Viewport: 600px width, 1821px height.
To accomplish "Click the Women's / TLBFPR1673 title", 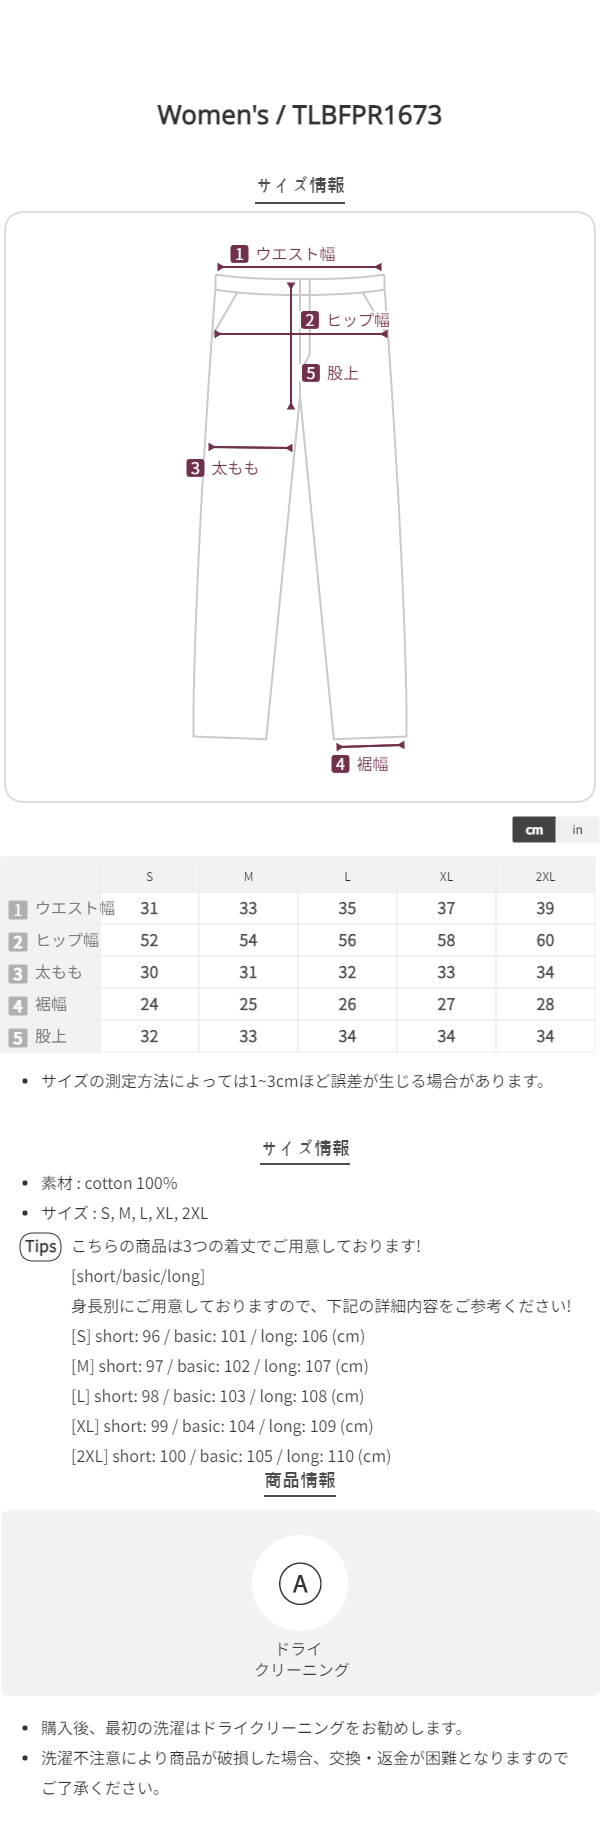I will click(300, 115).
